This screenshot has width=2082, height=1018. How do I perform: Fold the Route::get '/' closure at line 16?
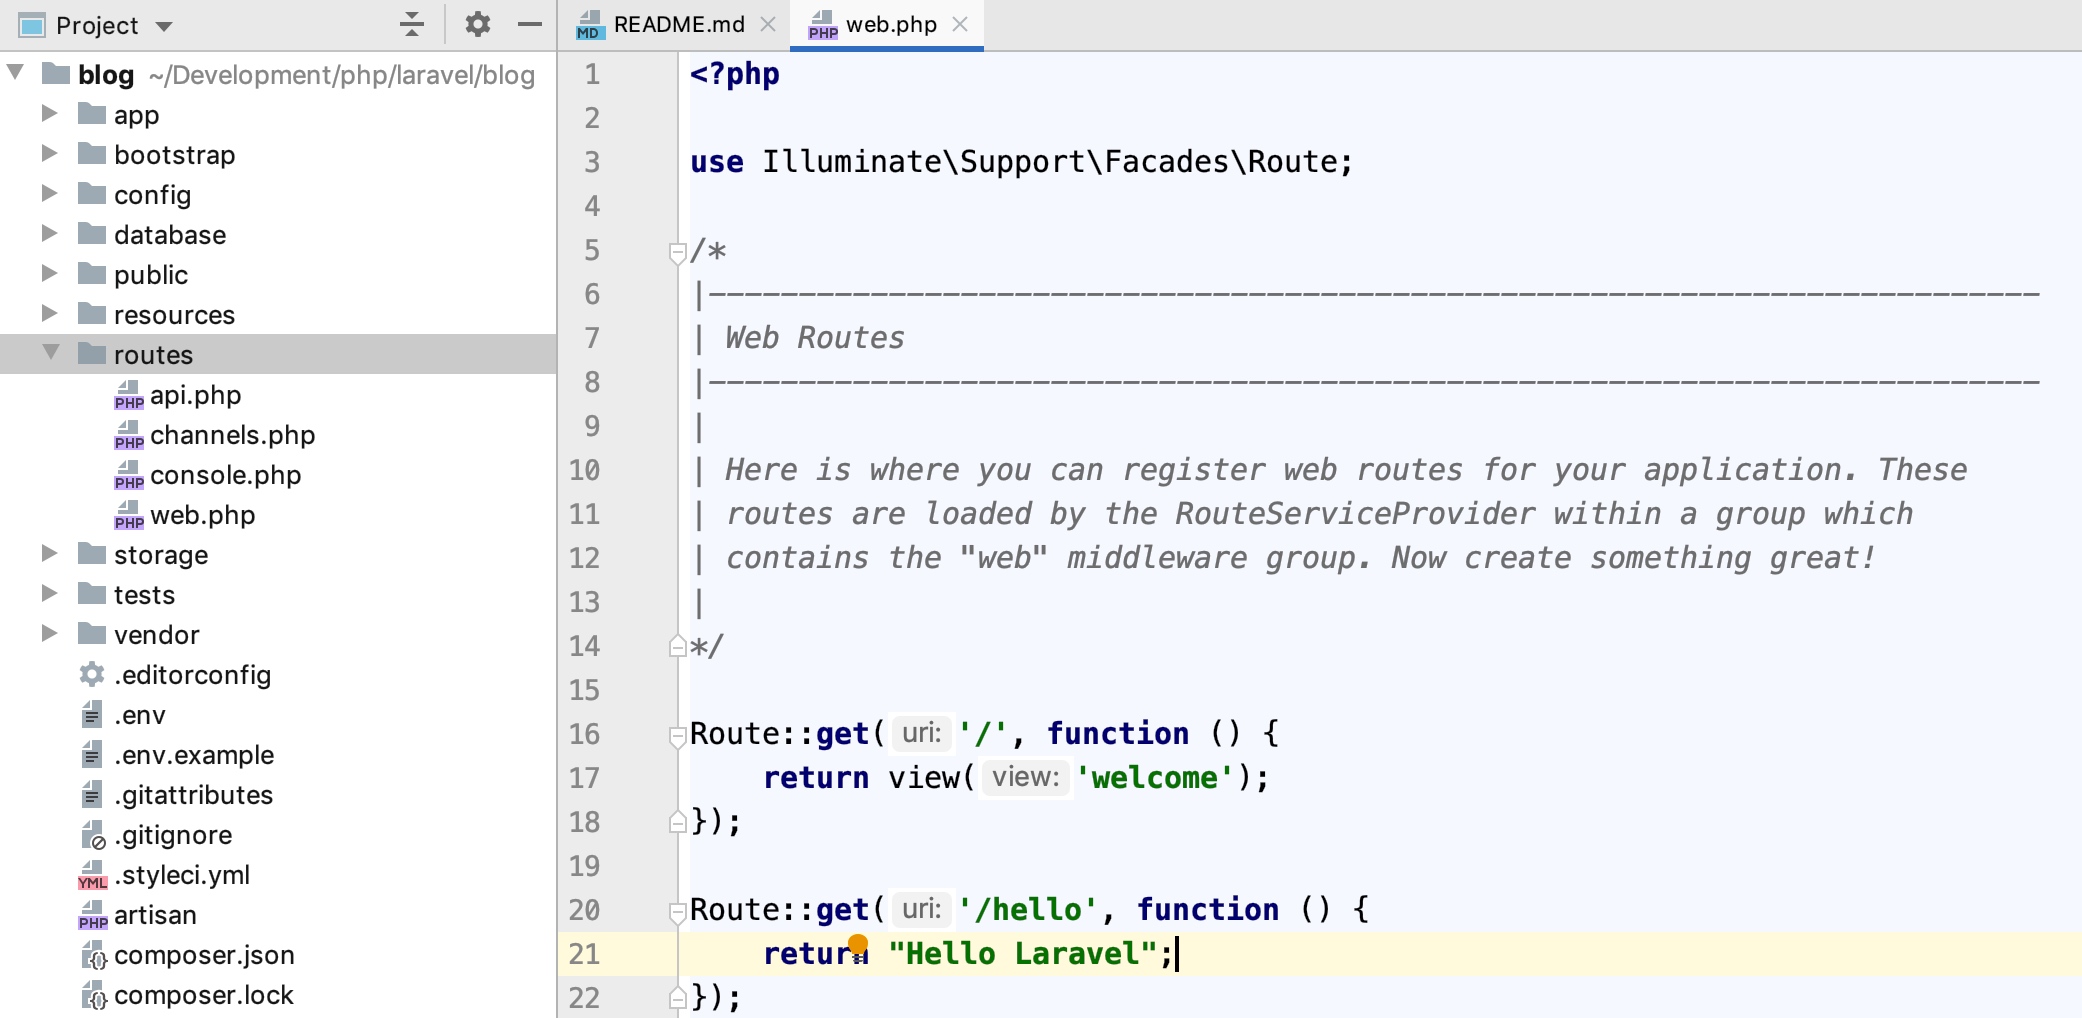[x=677, y=736]
